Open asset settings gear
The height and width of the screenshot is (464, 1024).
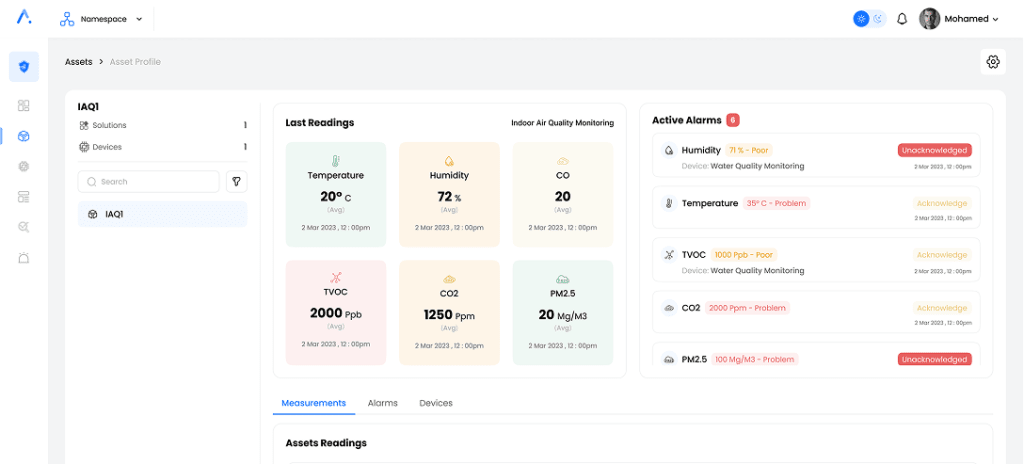[x=992, y=62]
